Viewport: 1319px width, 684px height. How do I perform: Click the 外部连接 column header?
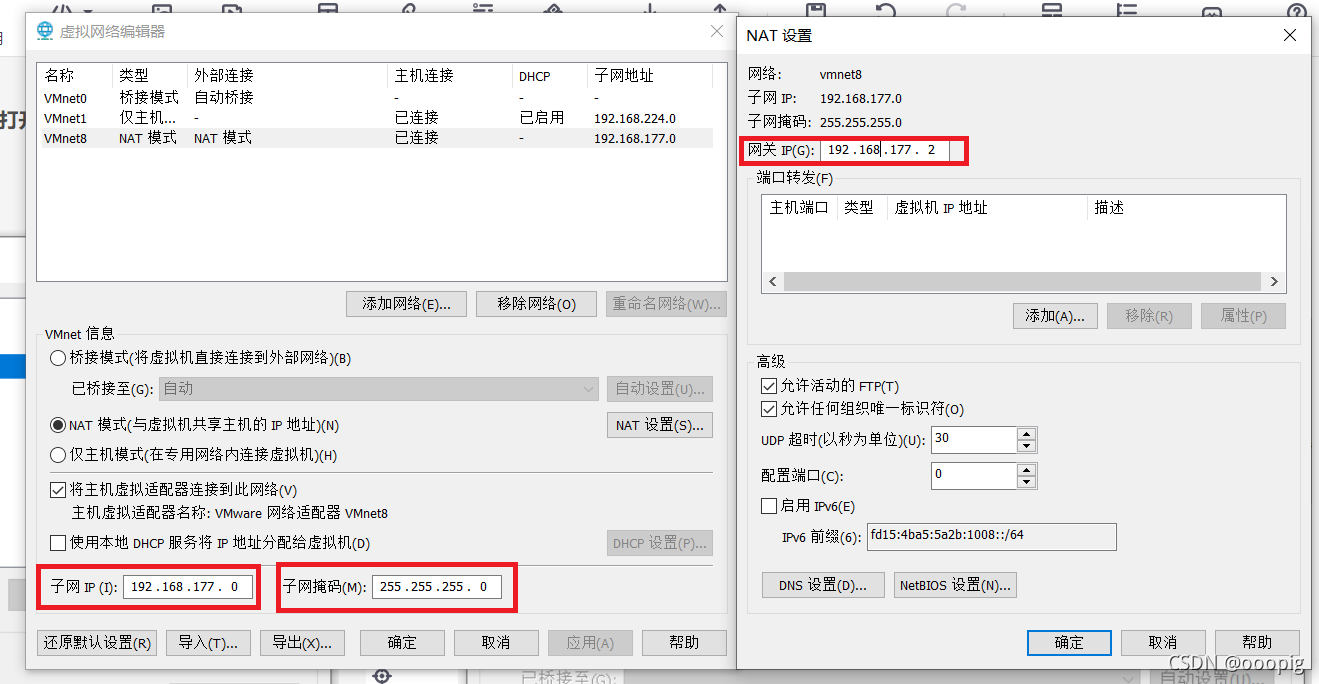(x=287, y=75)
